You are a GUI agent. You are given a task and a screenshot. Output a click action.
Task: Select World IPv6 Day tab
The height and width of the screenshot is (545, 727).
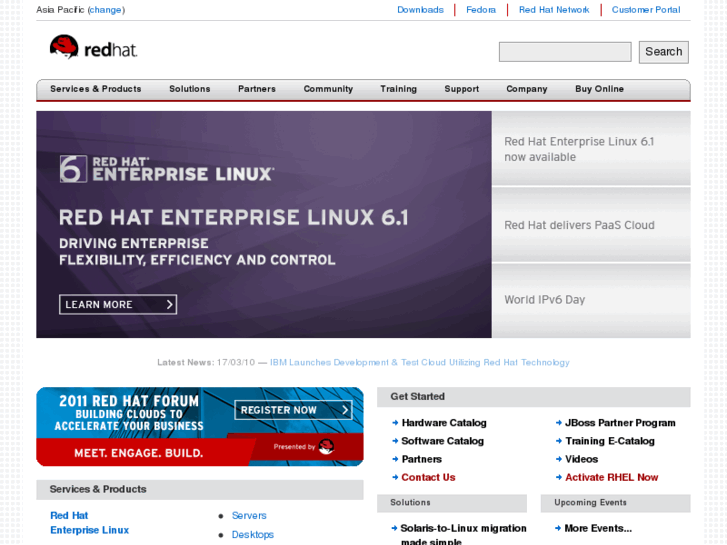pos(591,301)
